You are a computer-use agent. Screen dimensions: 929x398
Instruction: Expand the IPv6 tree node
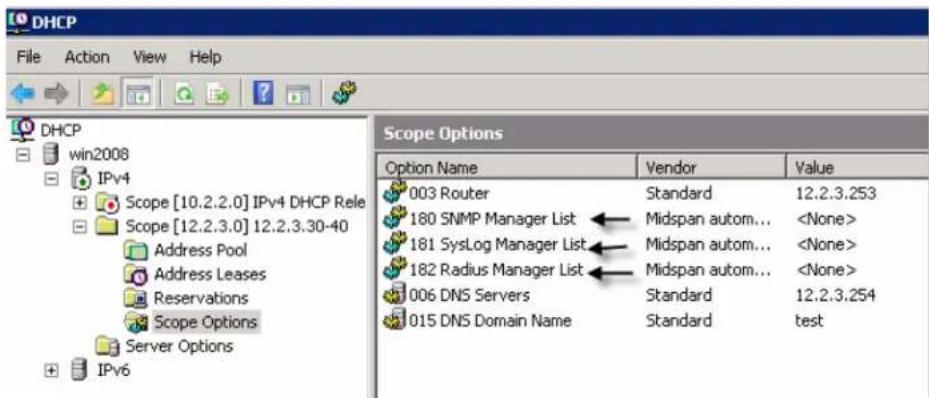coord(52,370)
